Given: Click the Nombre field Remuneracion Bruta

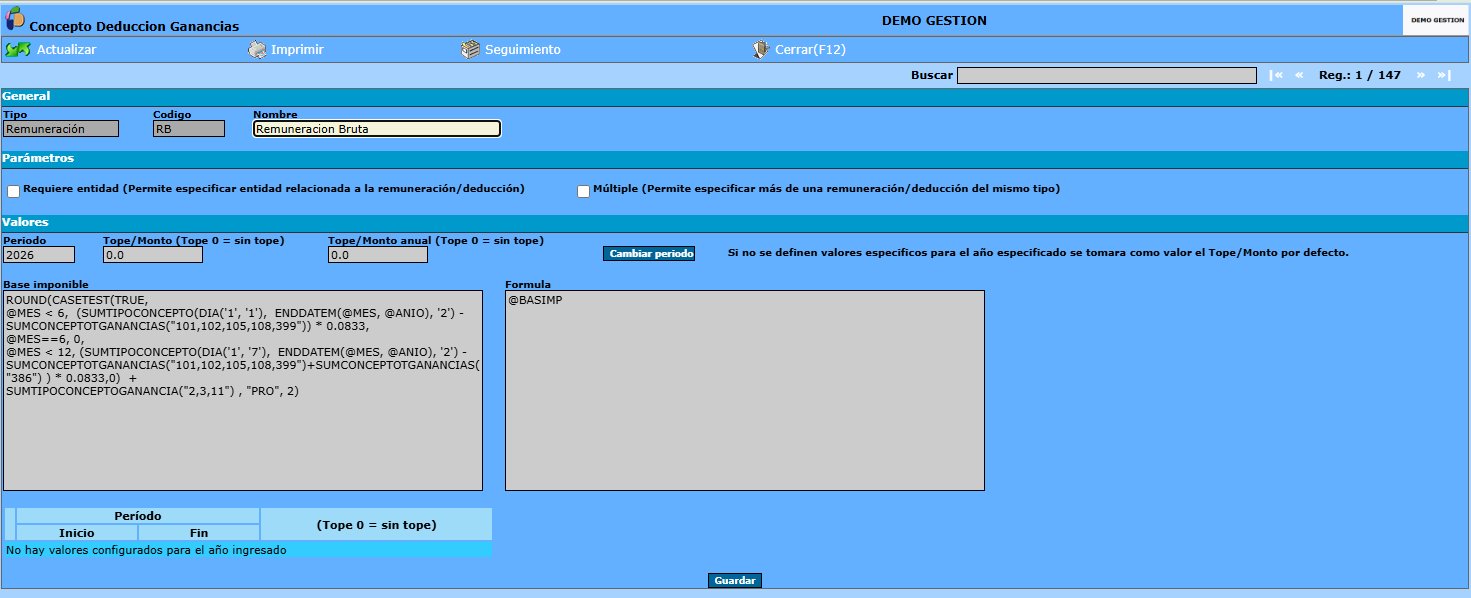Looking at the screenshot, I should click(x=377, y=128).
